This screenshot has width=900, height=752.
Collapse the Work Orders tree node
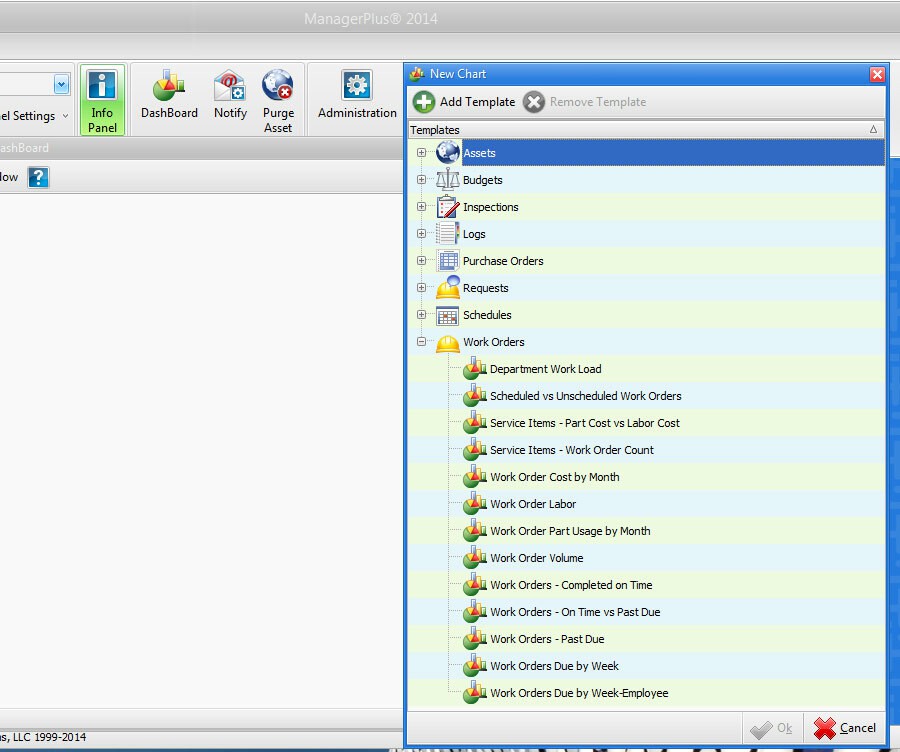(421, 342)
